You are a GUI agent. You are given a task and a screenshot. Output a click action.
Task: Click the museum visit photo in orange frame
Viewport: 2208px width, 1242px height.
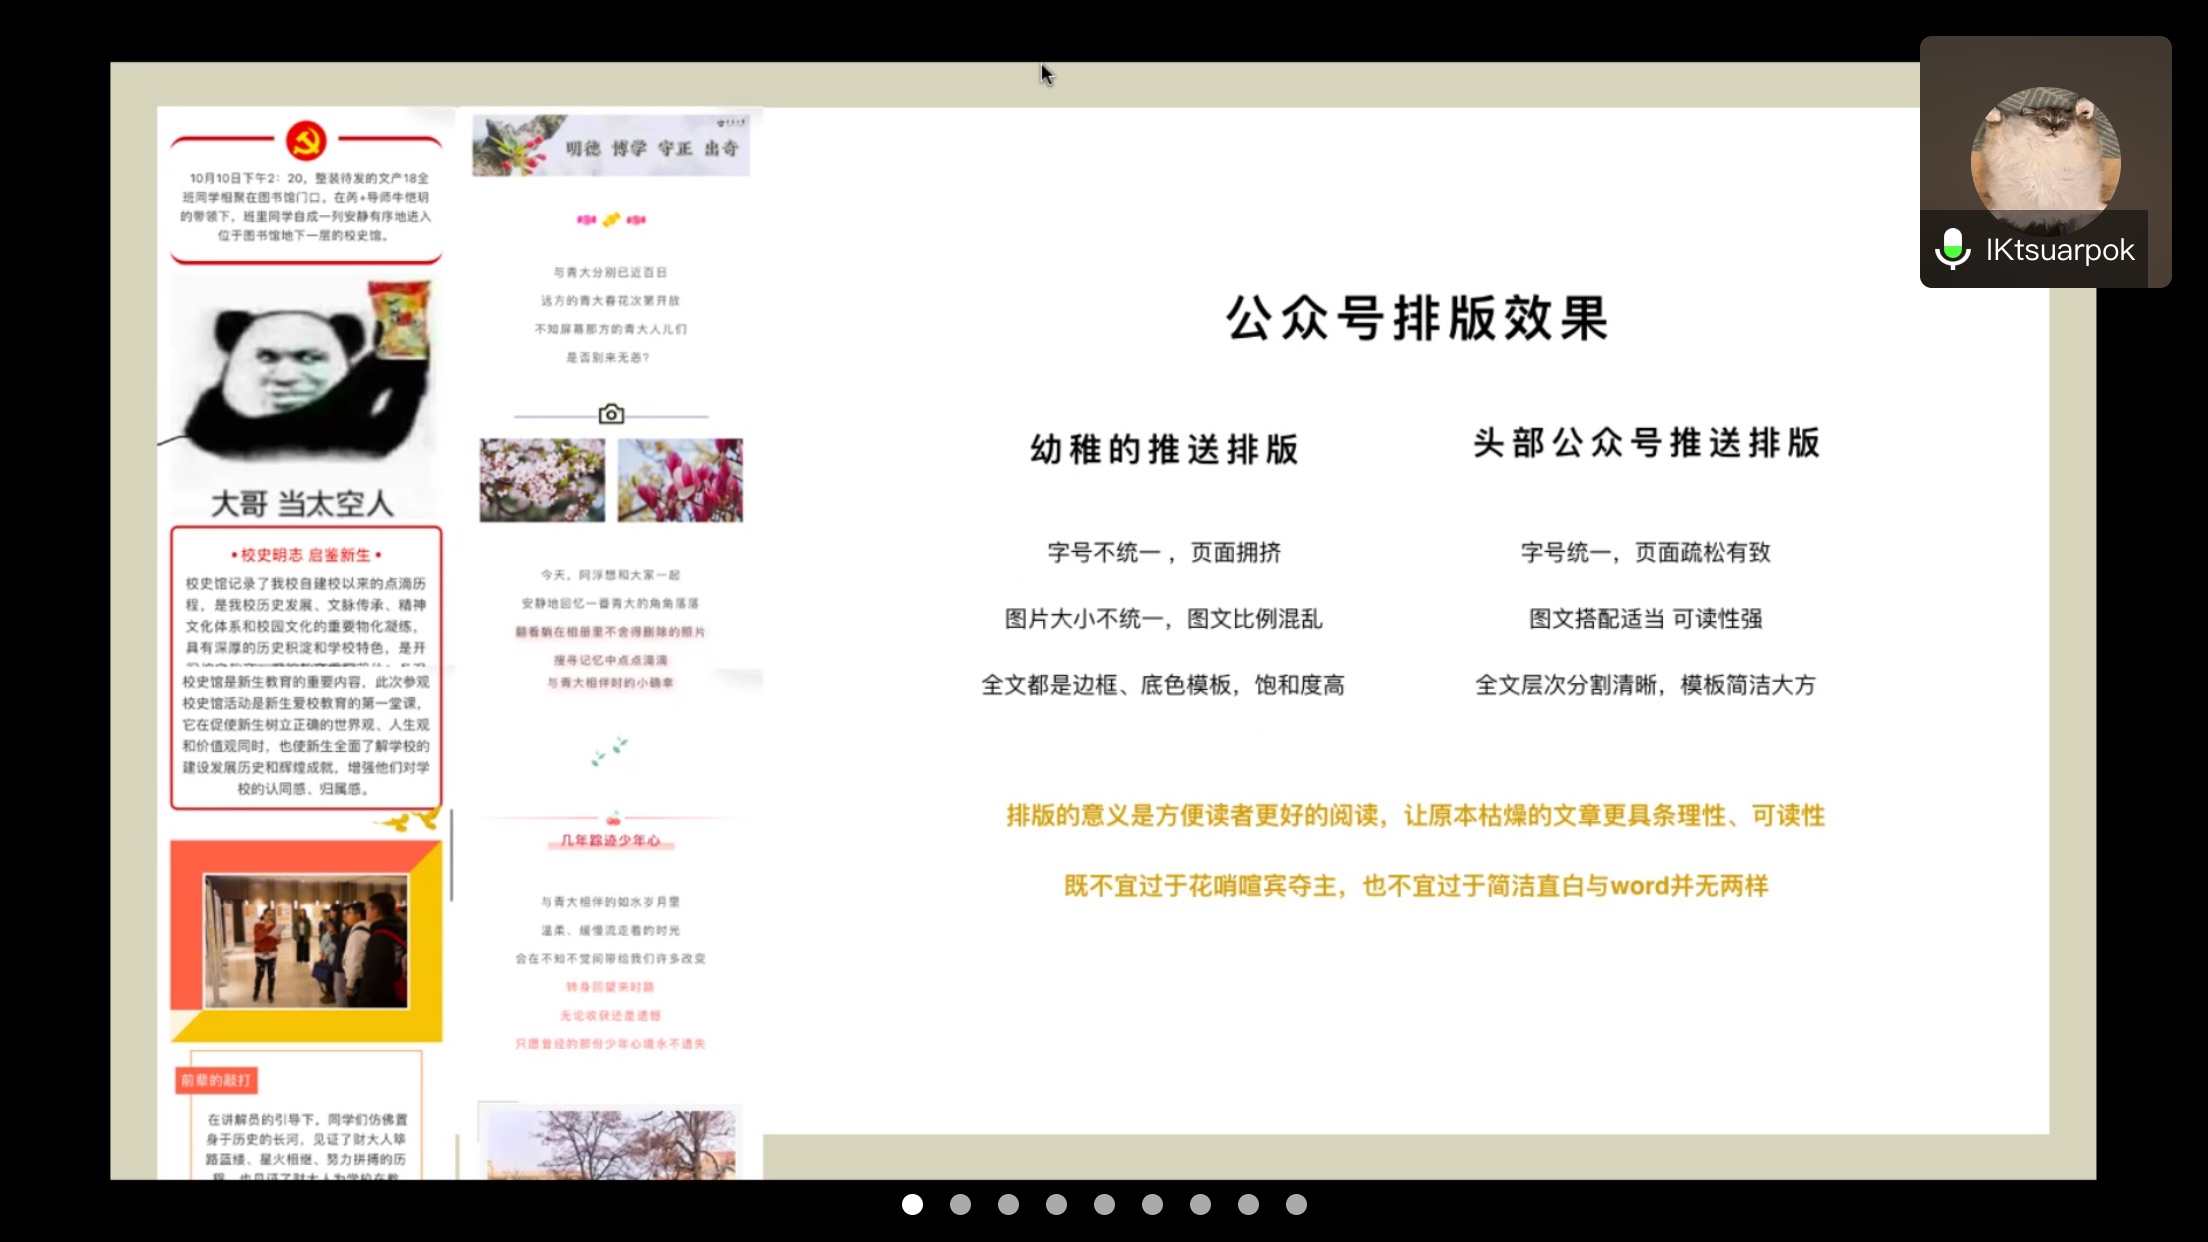click(x=306, y=941)
